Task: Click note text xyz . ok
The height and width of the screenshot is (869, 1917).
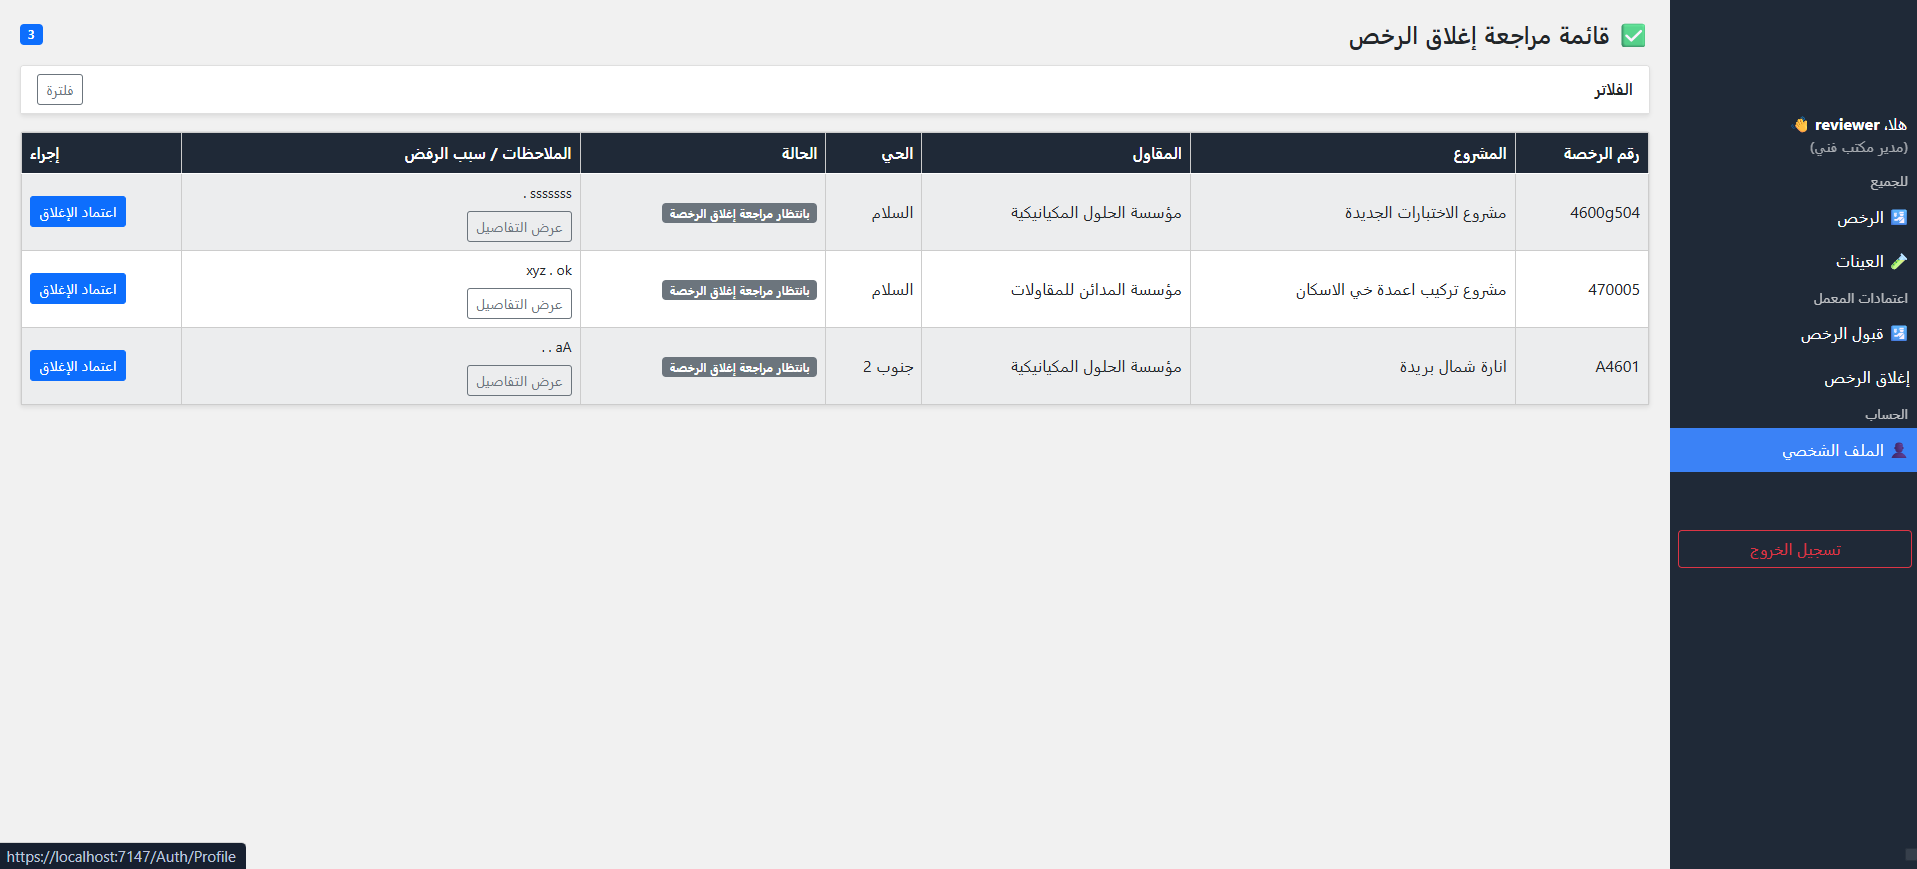Action: pos(549,270)
